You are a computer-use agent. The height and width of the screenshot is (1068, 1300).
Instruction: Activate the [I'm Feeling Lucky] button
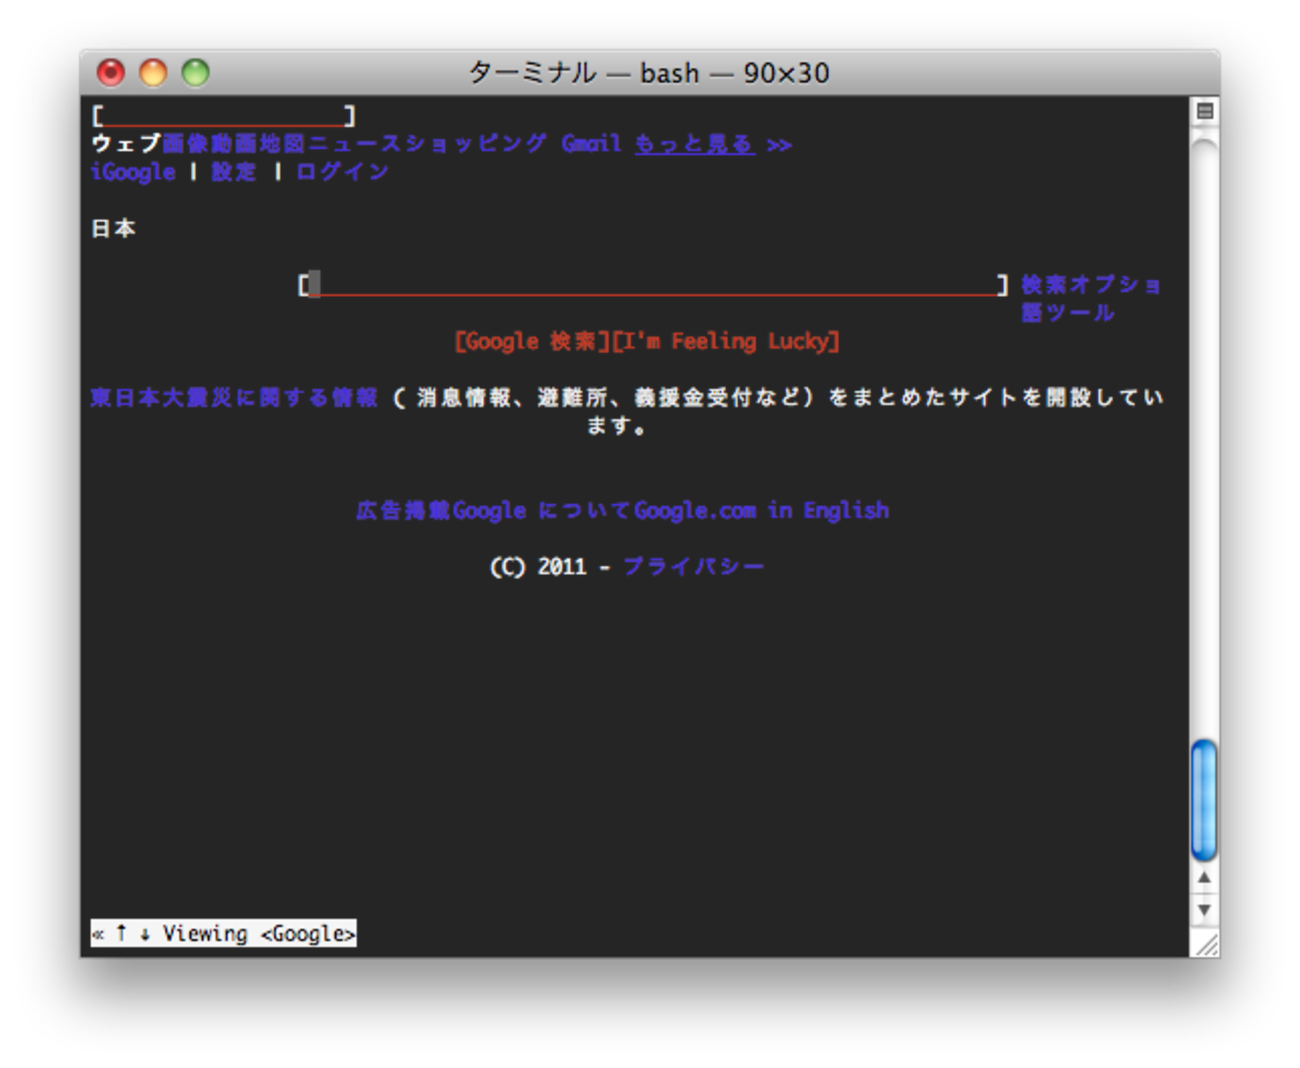tap(726, 342)
